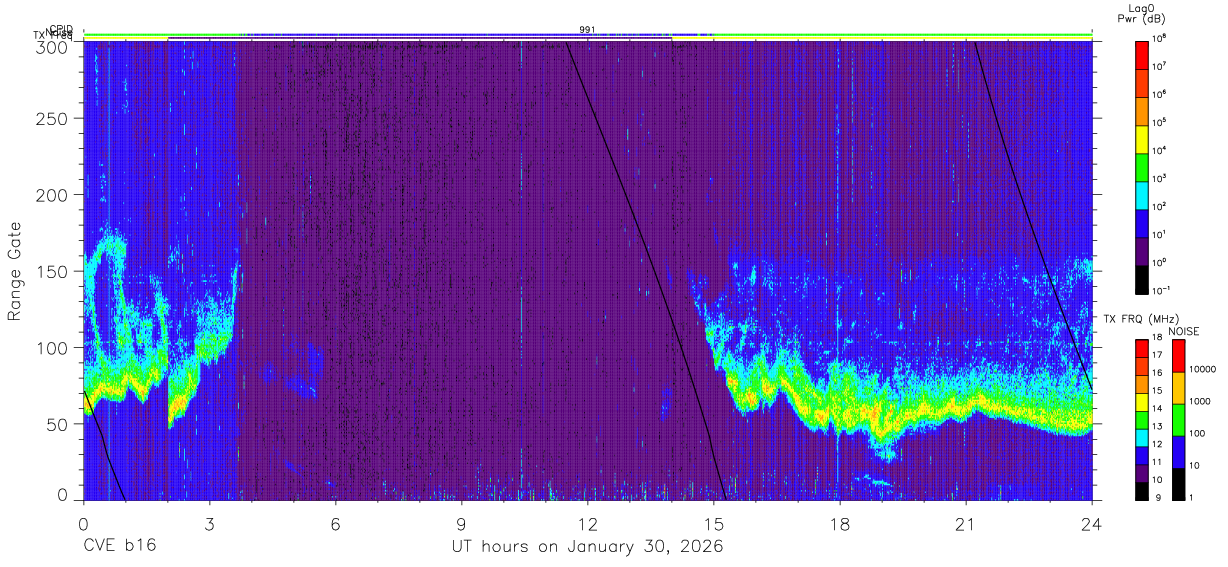1228x567 pixels.
Task: Click the orange segment of the NOISE colorbar
Action: tap(1179, 388)
